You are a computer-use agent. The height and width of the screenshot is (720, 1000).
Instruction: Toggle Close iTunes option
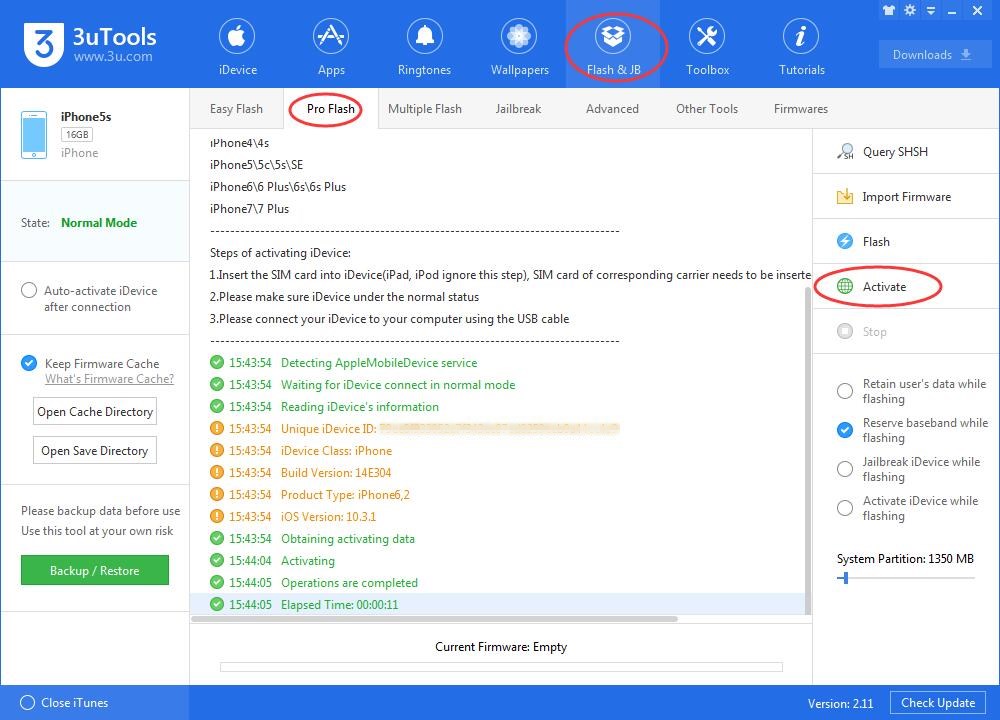[x=27, y=702]
